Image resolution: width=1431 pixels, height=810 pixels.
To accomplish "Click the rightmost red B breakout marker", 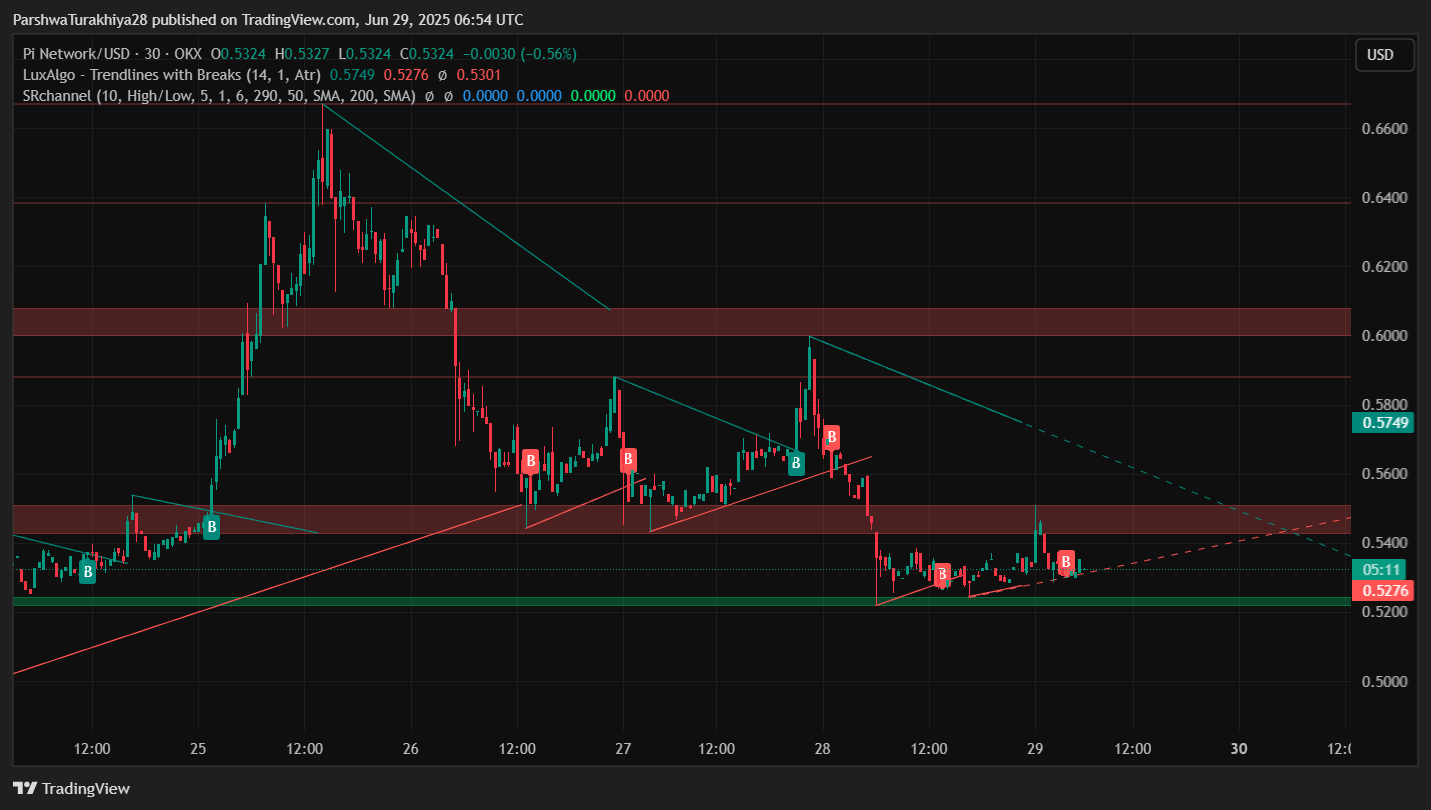I will pyautogui.click(x=1066, y=562).
